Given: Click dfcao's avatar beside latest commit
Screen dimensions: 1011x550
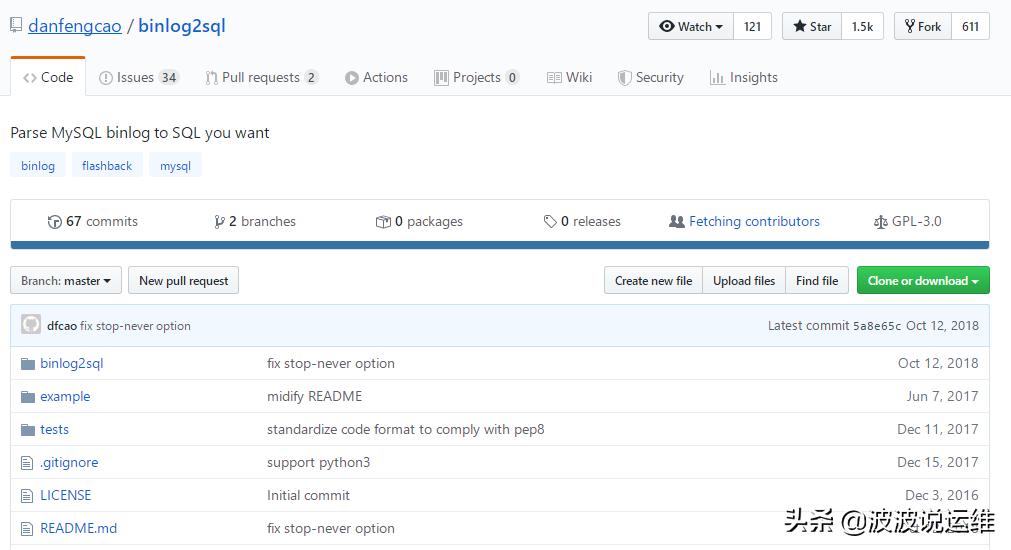Looking at the screenshot, I should point(31,325).
